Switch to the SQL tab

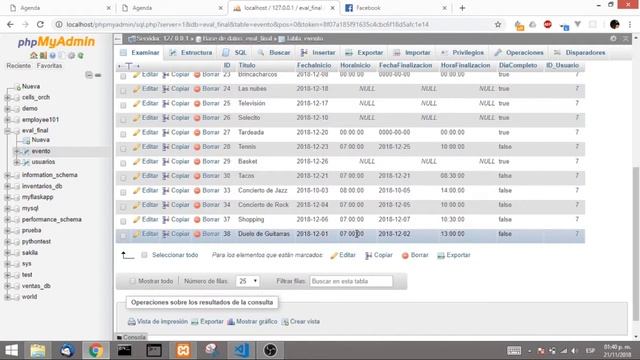tap(235, 53)
